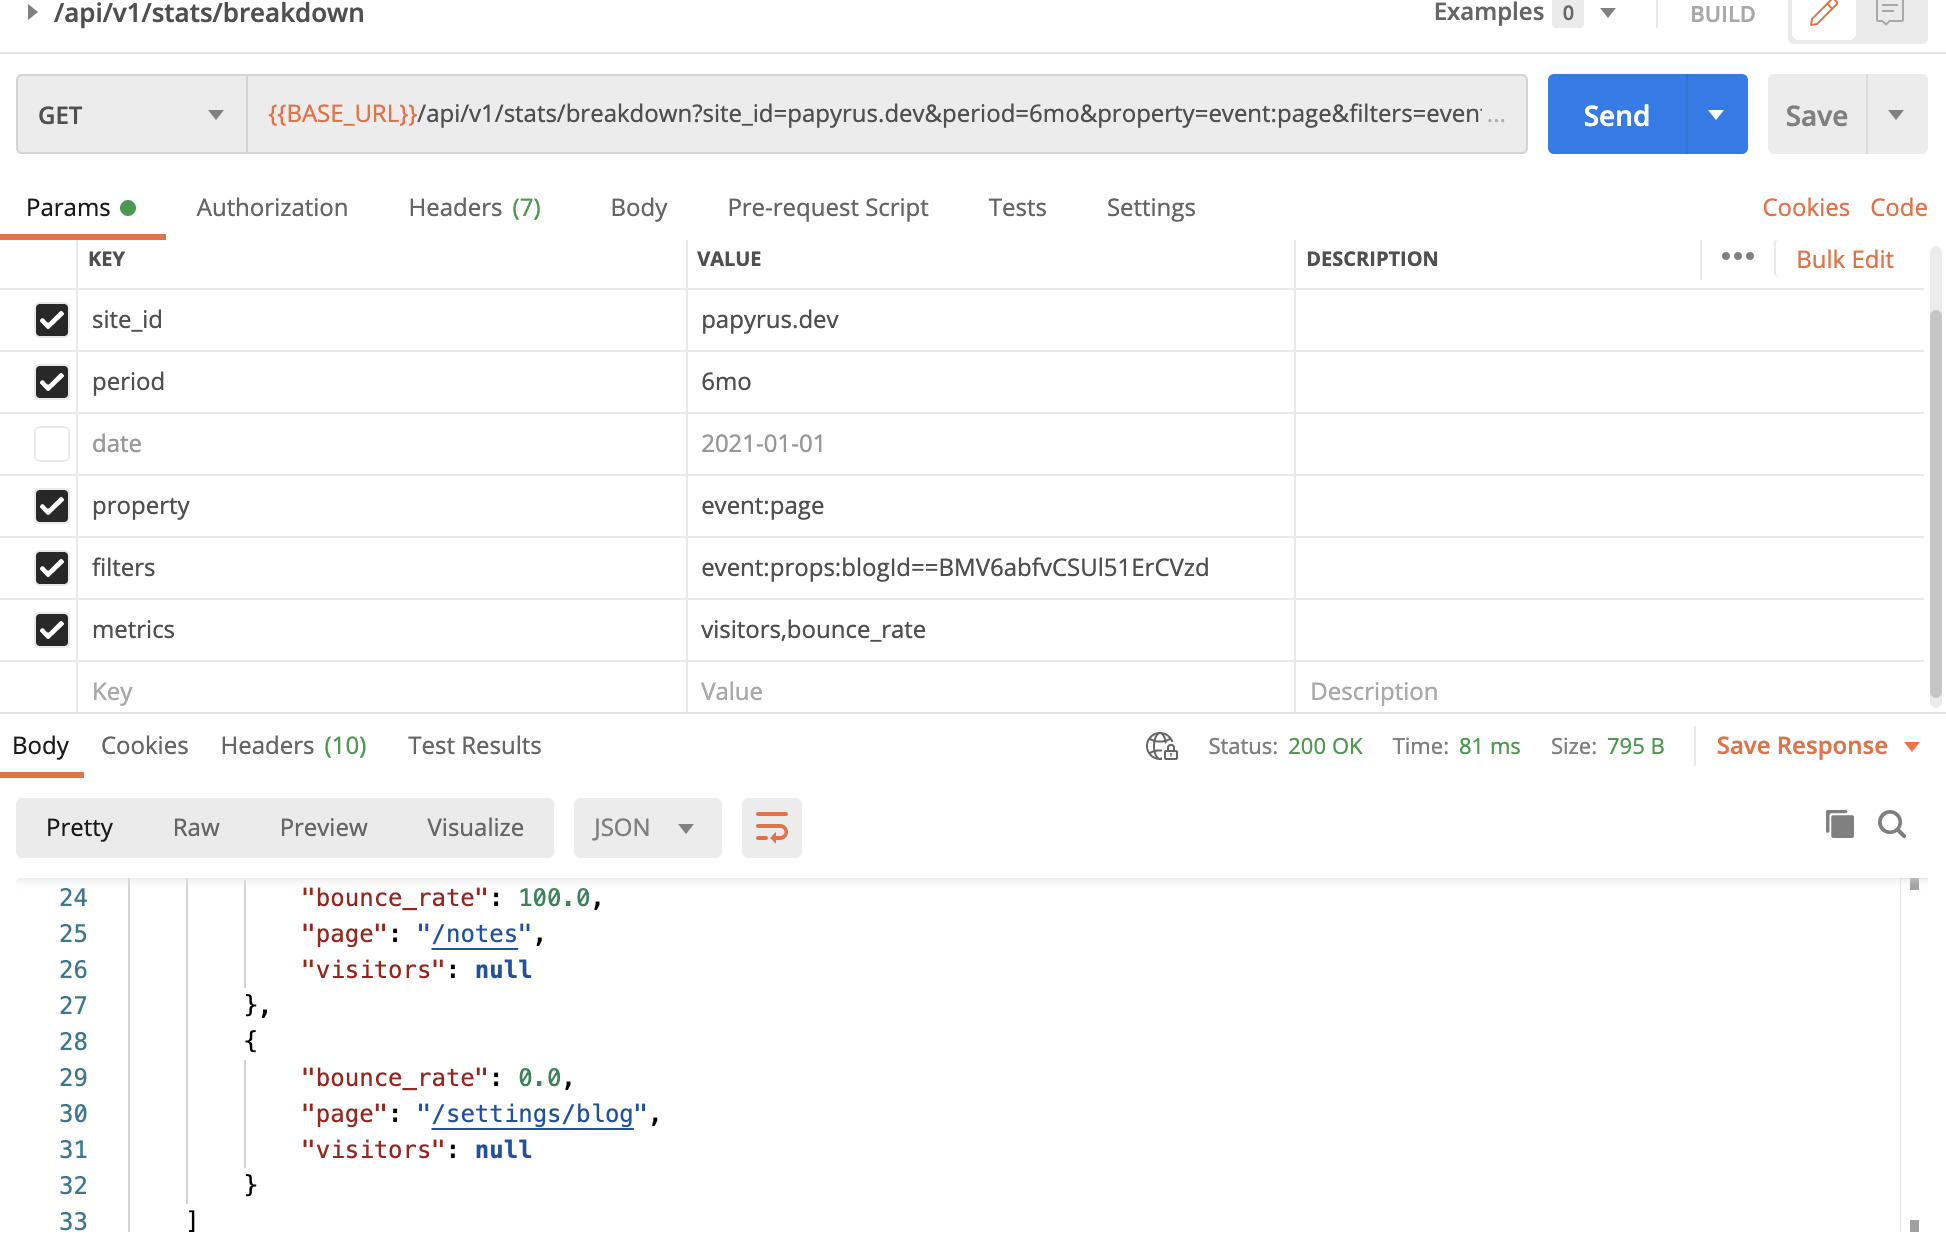The image size is (1946, 1234).
Task: Switch to the Authorization tab
Action: click(272, 207)
